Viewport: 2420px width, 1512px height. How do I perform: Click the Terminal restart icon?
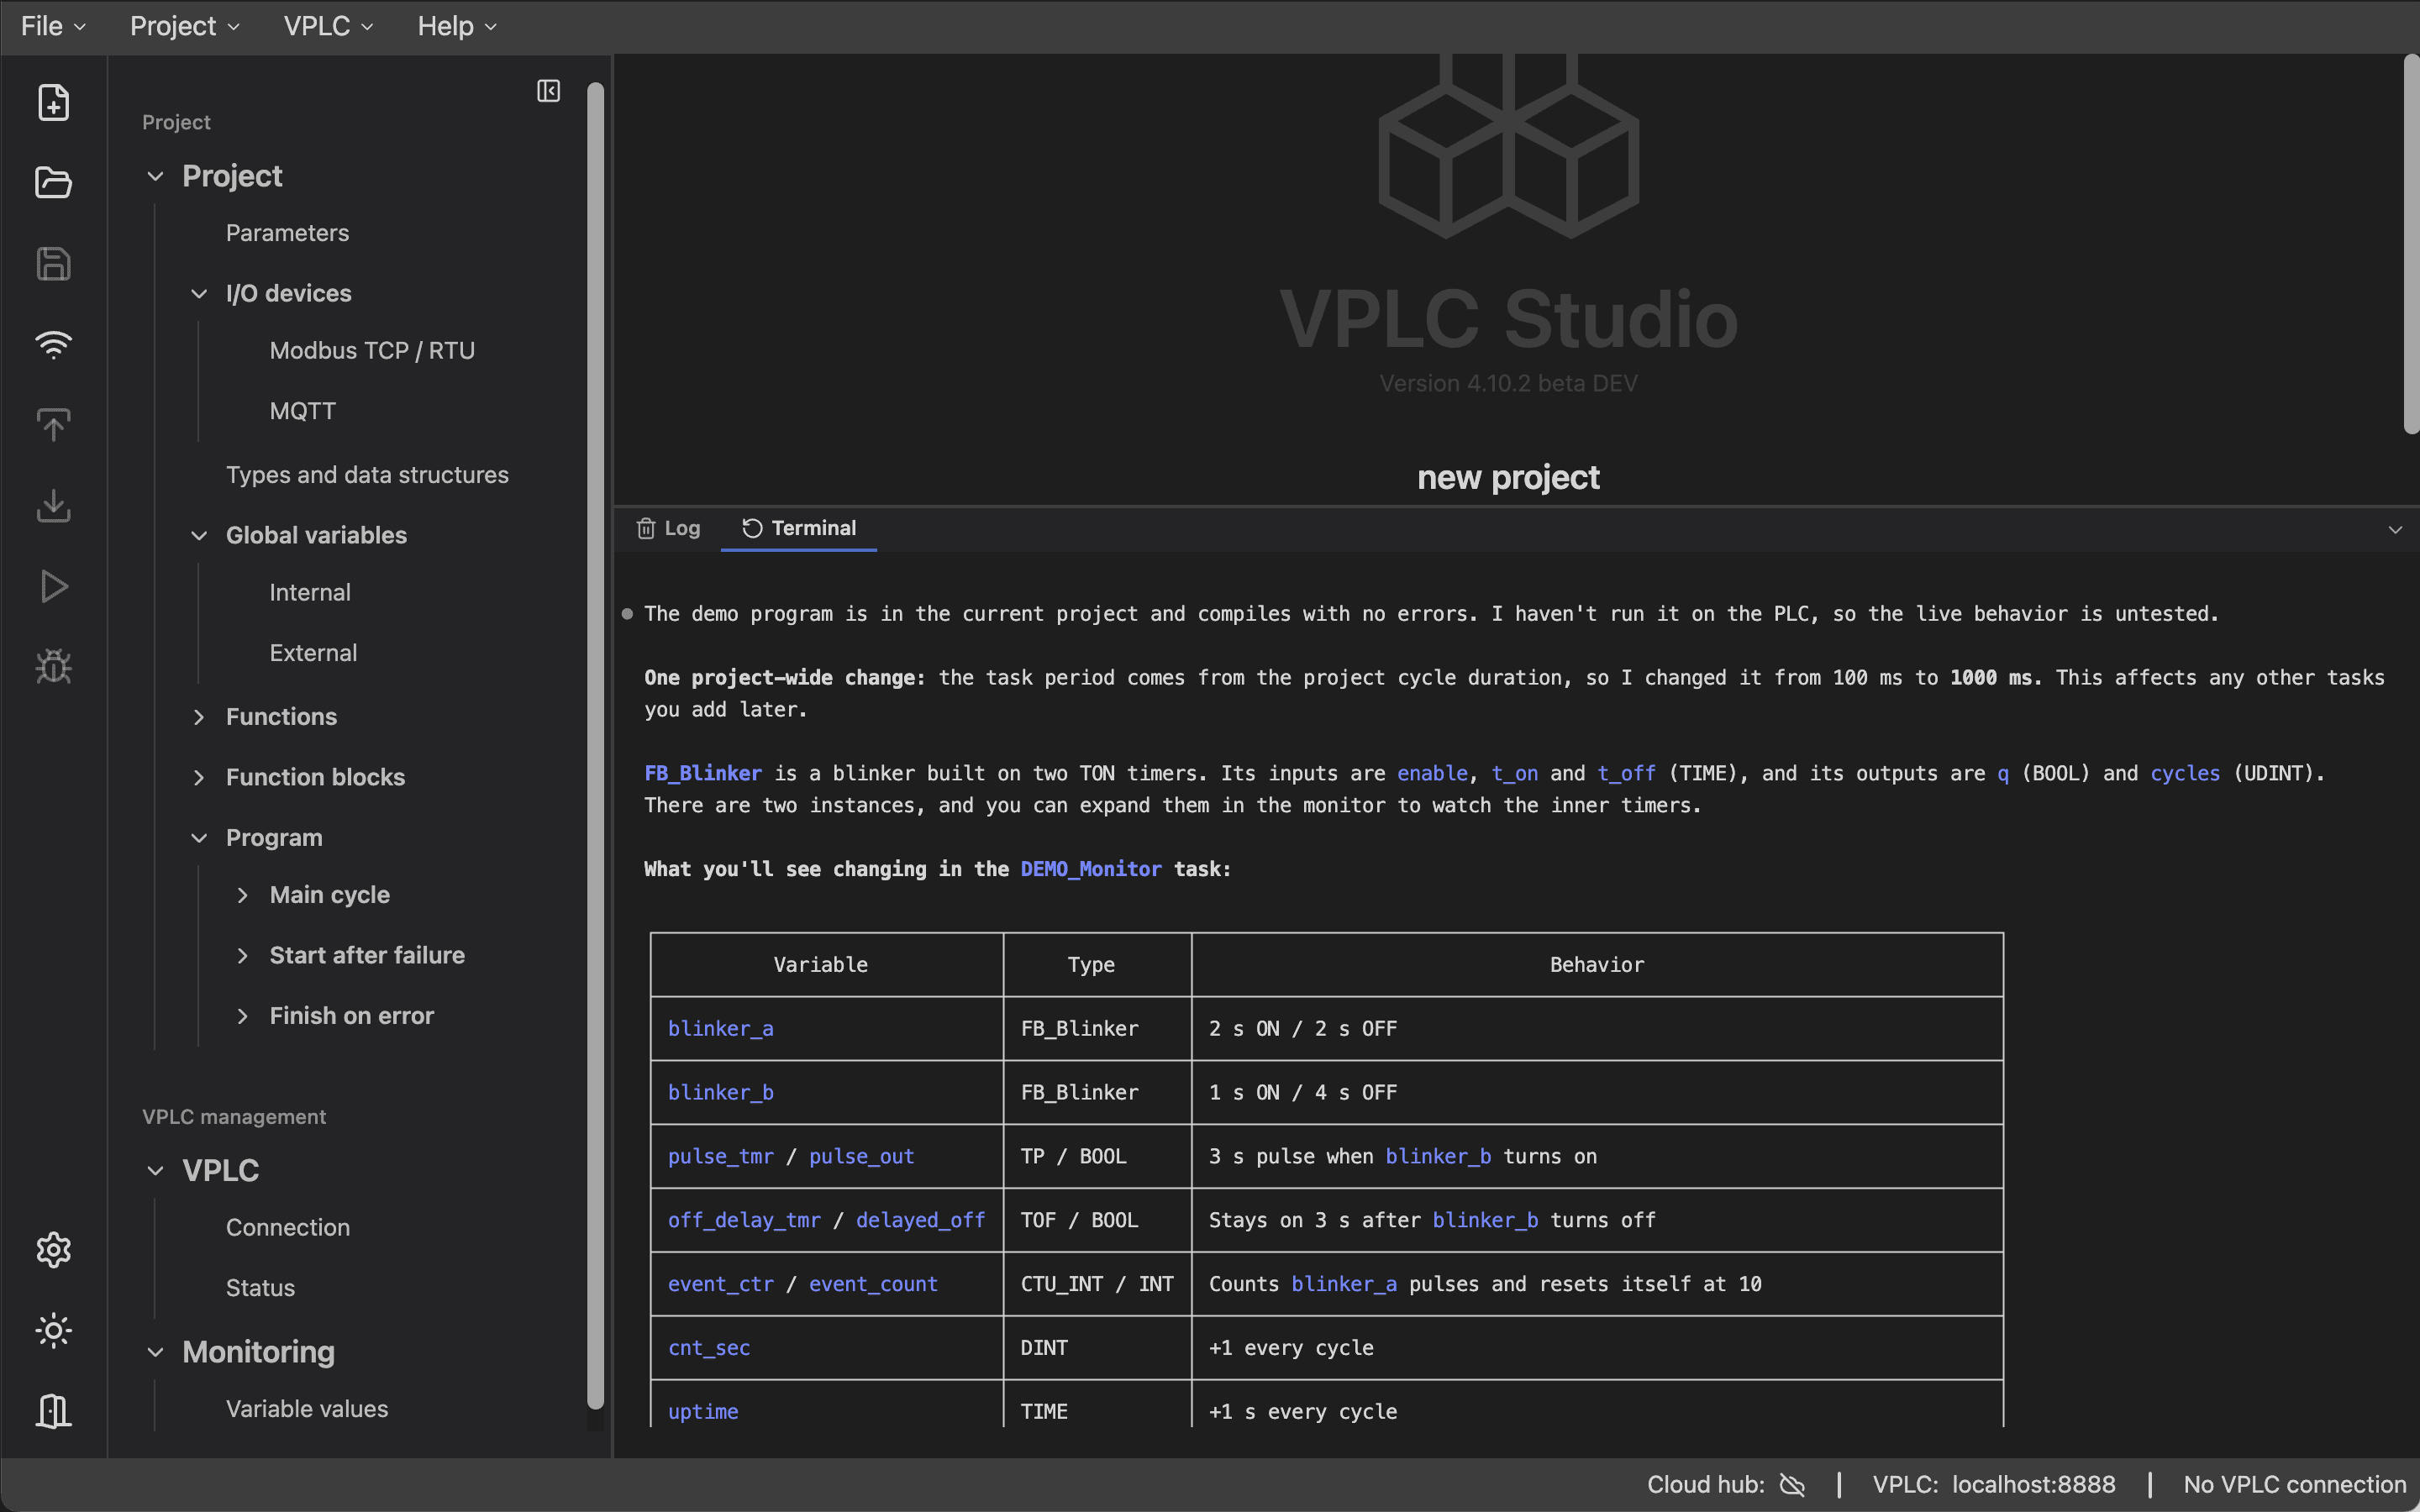[752, 528]
